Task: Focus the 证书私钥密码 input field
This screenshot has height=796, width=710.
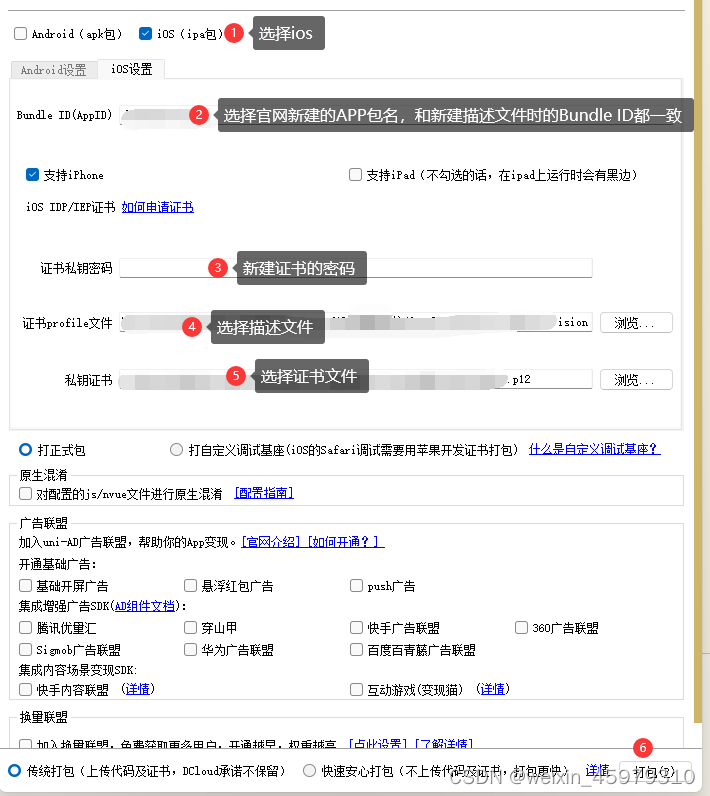Action: (356, 268)
